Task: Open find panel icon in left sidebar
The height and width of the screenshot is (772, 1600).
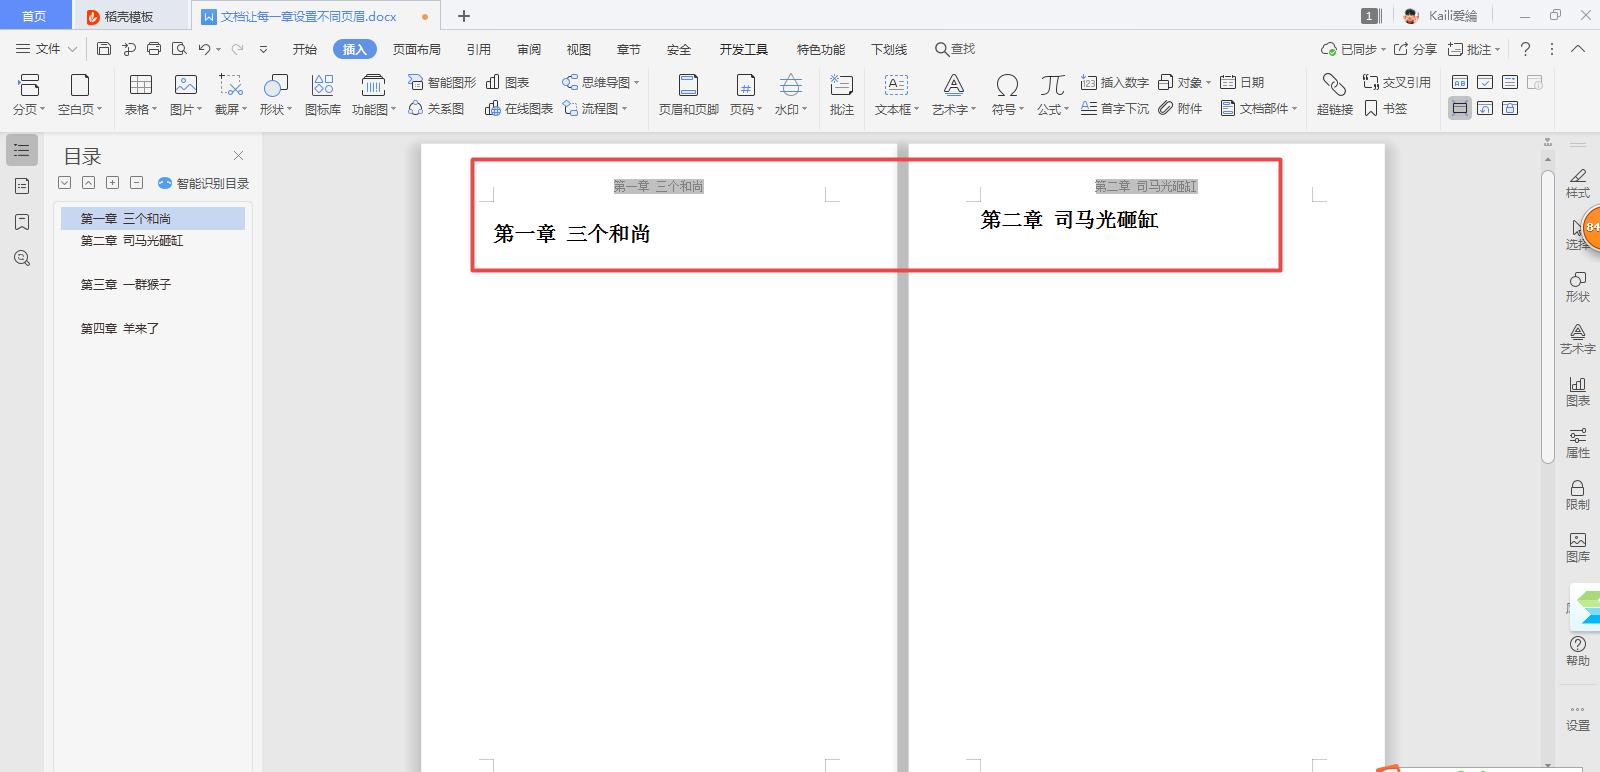Action: [22, 258]
